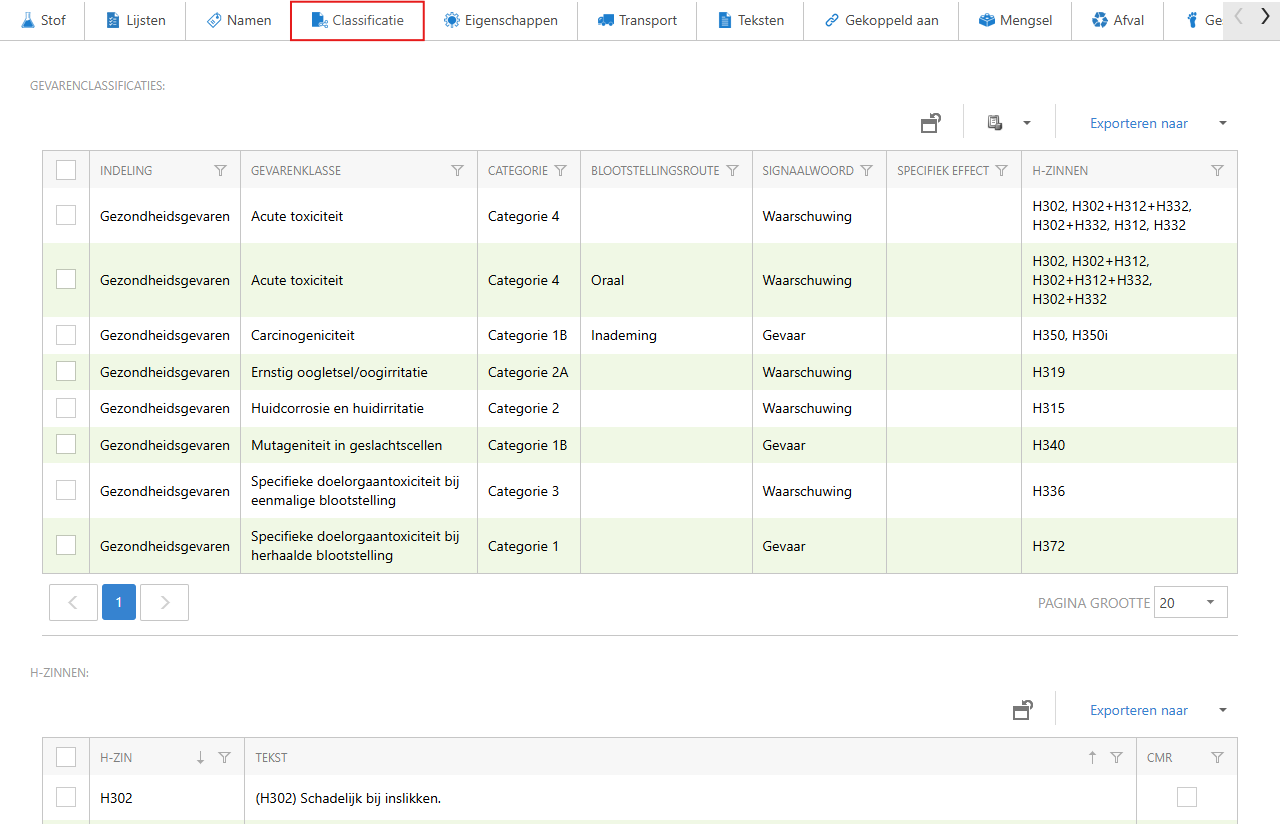The image size is (1280, 824).
Task: Click the reset layout icon above Gevarenclassificaties table
Action: tap(930, 123)
